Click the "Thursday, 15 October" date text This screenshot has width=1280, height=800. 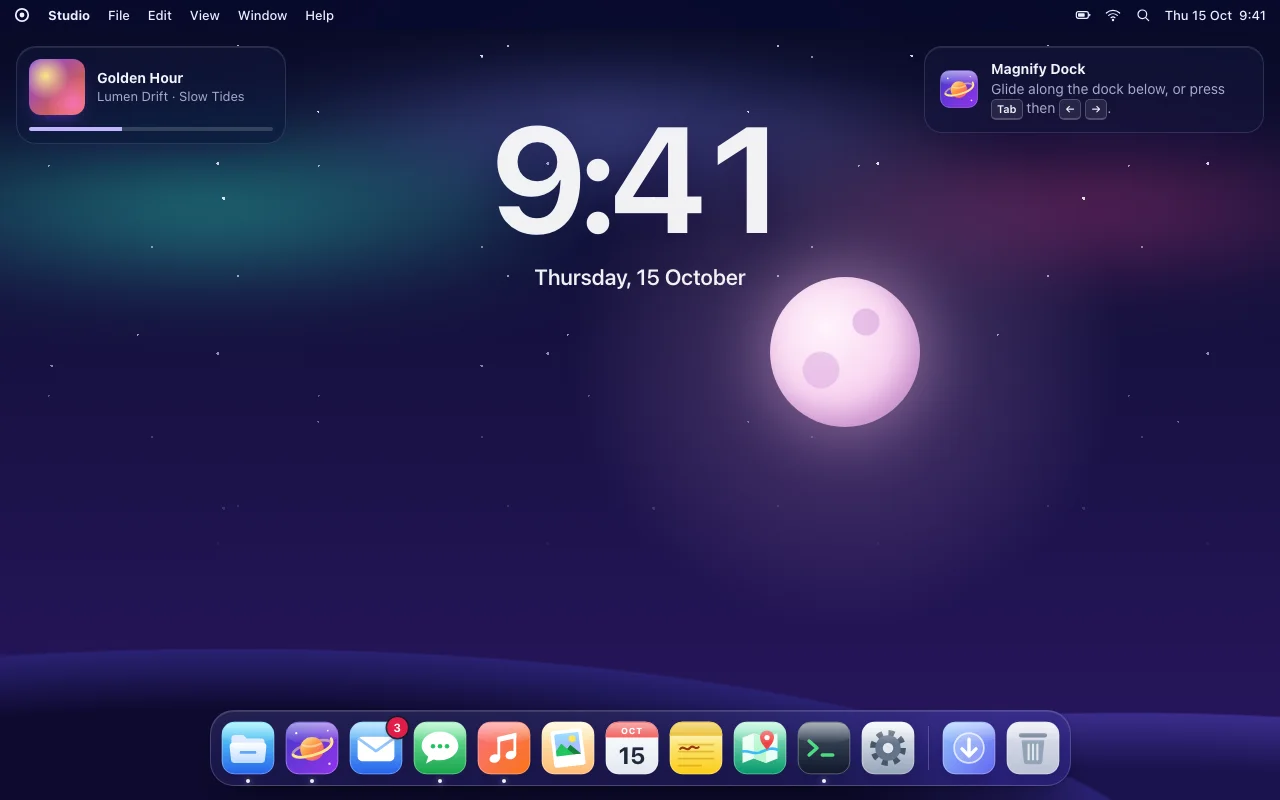(x=640, y=278)
